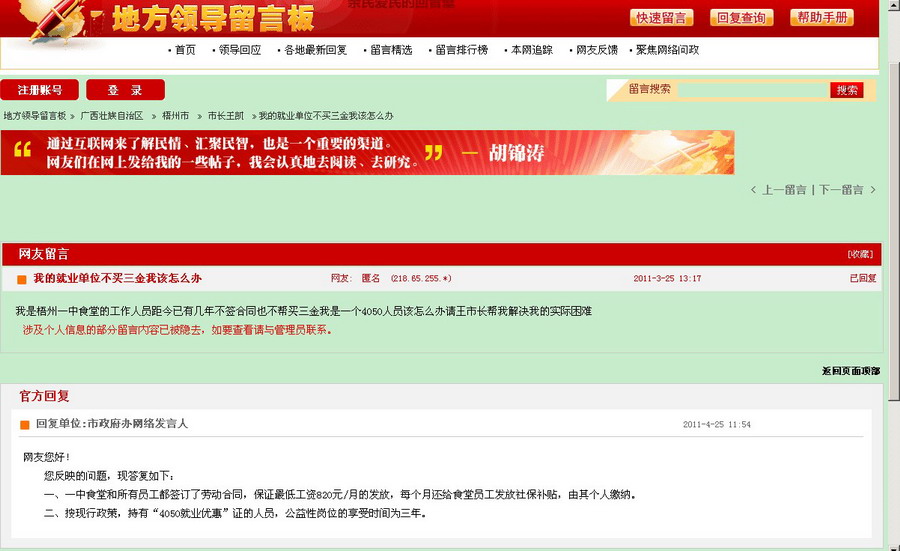
Task: Click the 地方领导留言板 site logo
Action: tap(212, 18)
